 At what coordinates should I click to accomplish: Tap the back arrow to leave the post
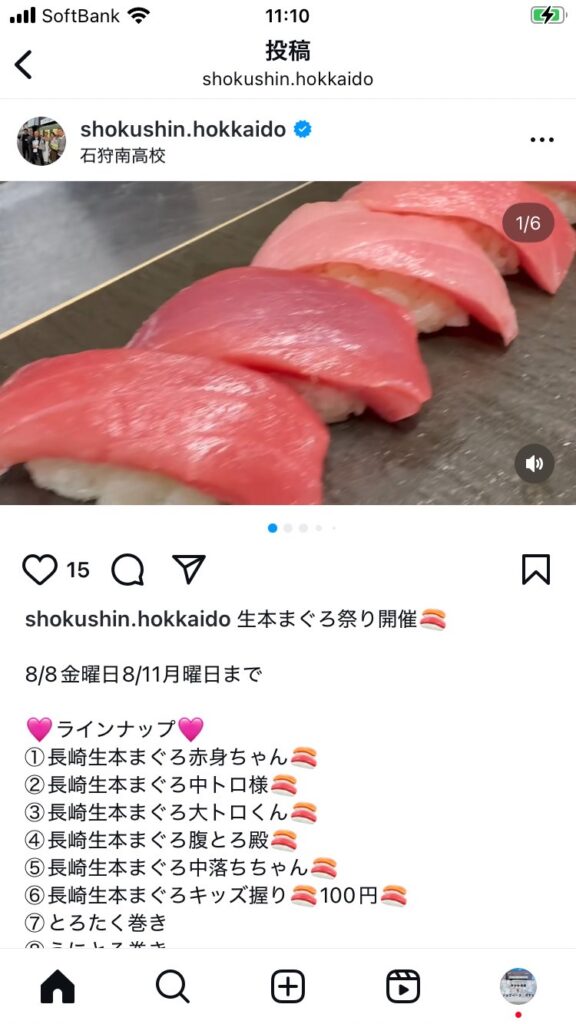point(24,65)
